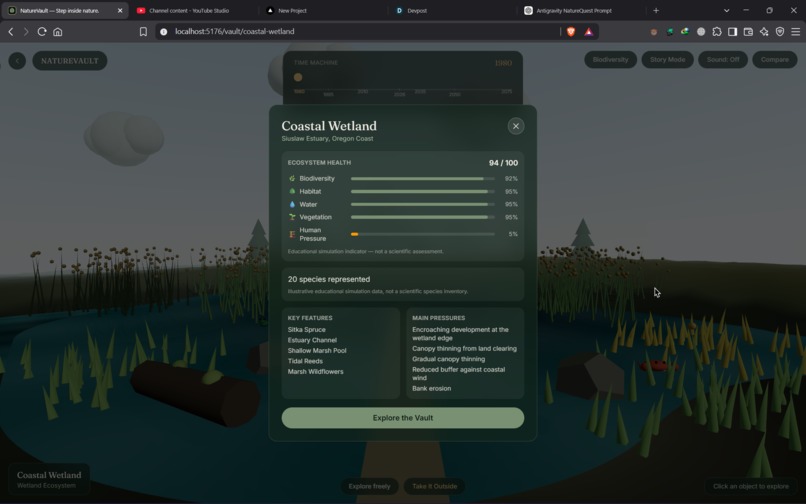Click the Biodiversity leaf icon
The image size is (806, 504).
pyautogui.click(x=292, y=178)
